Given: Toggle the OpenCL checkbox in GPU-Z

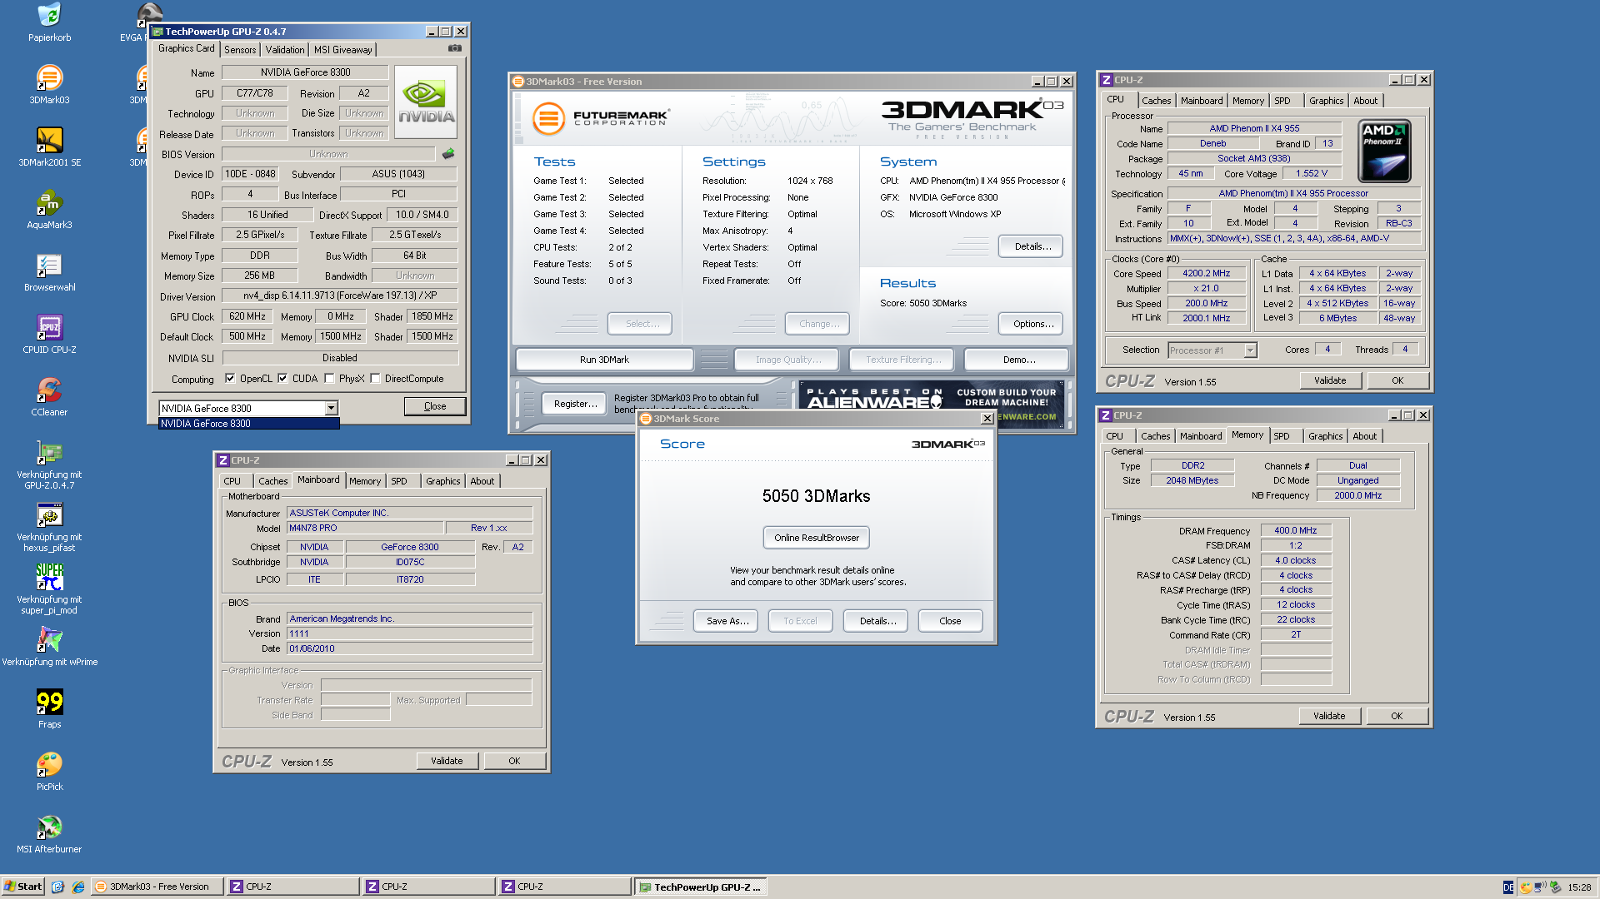Looking at the screenshot, I should (x=230, y=379).
